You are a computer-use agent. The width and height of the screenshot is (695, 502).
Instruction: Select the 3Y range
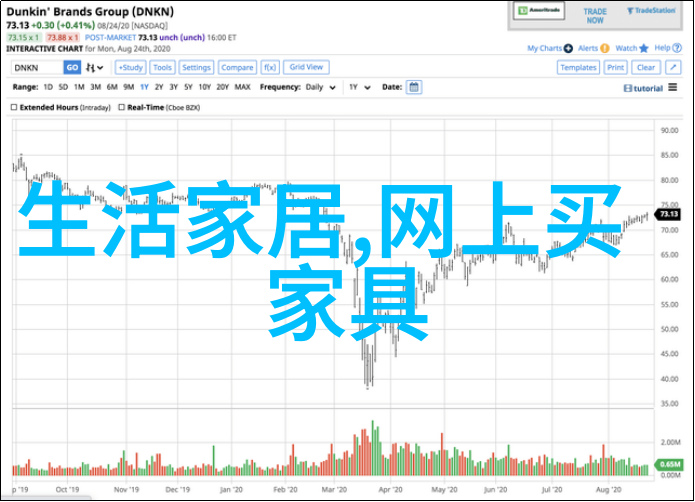coord(173,87)
